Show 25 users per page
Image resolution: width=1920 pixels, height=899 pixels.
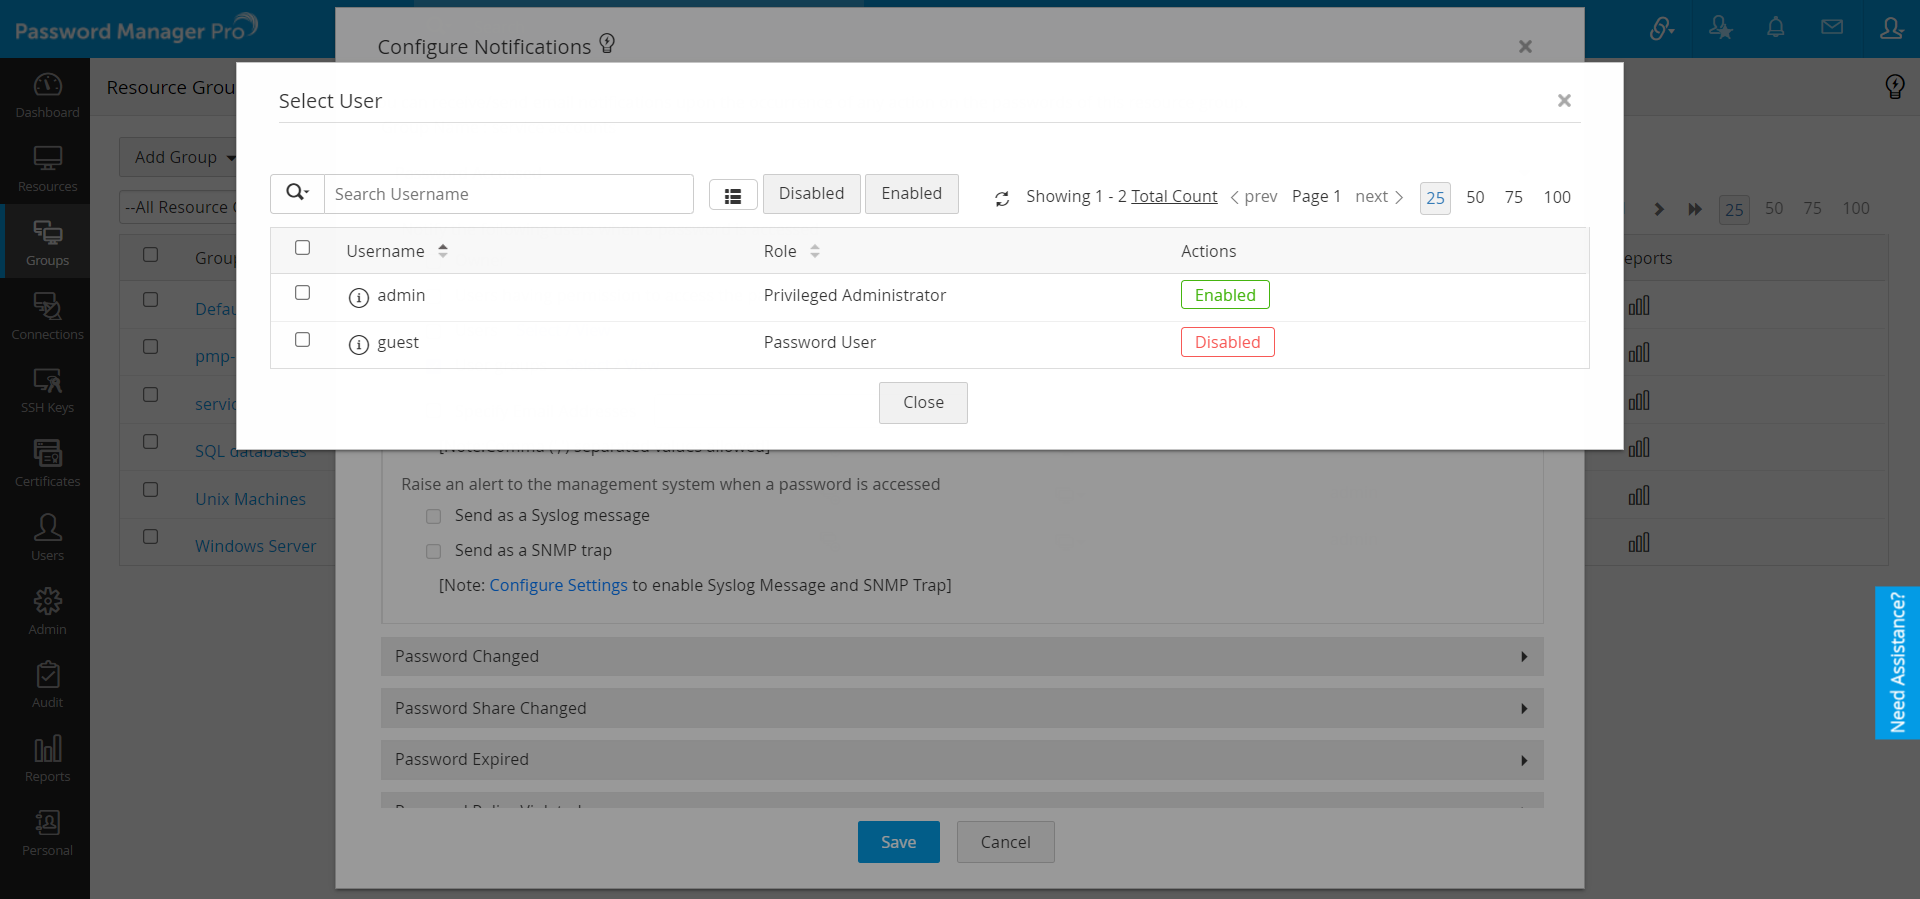[x=1435, y=198]
